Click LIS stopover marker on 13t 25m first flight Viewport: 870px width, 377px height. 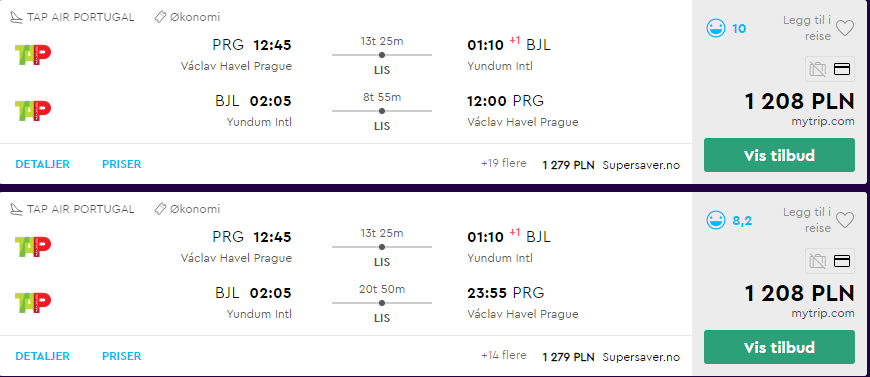pos(382,55)
